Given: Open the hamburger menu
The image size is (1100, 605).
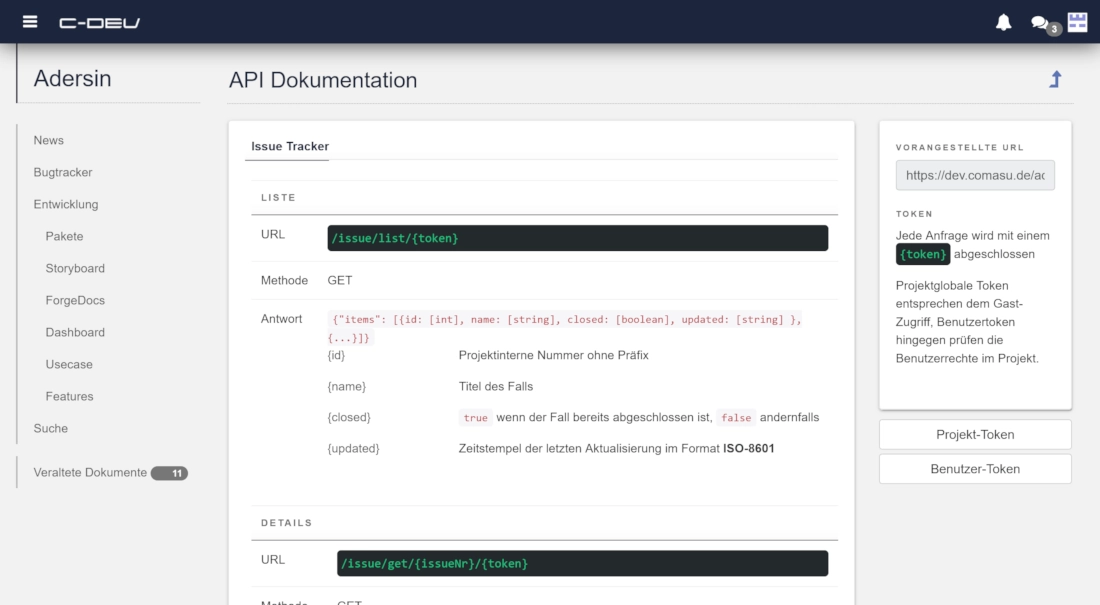Looking at the screenshot, I should tap(29, 22).
